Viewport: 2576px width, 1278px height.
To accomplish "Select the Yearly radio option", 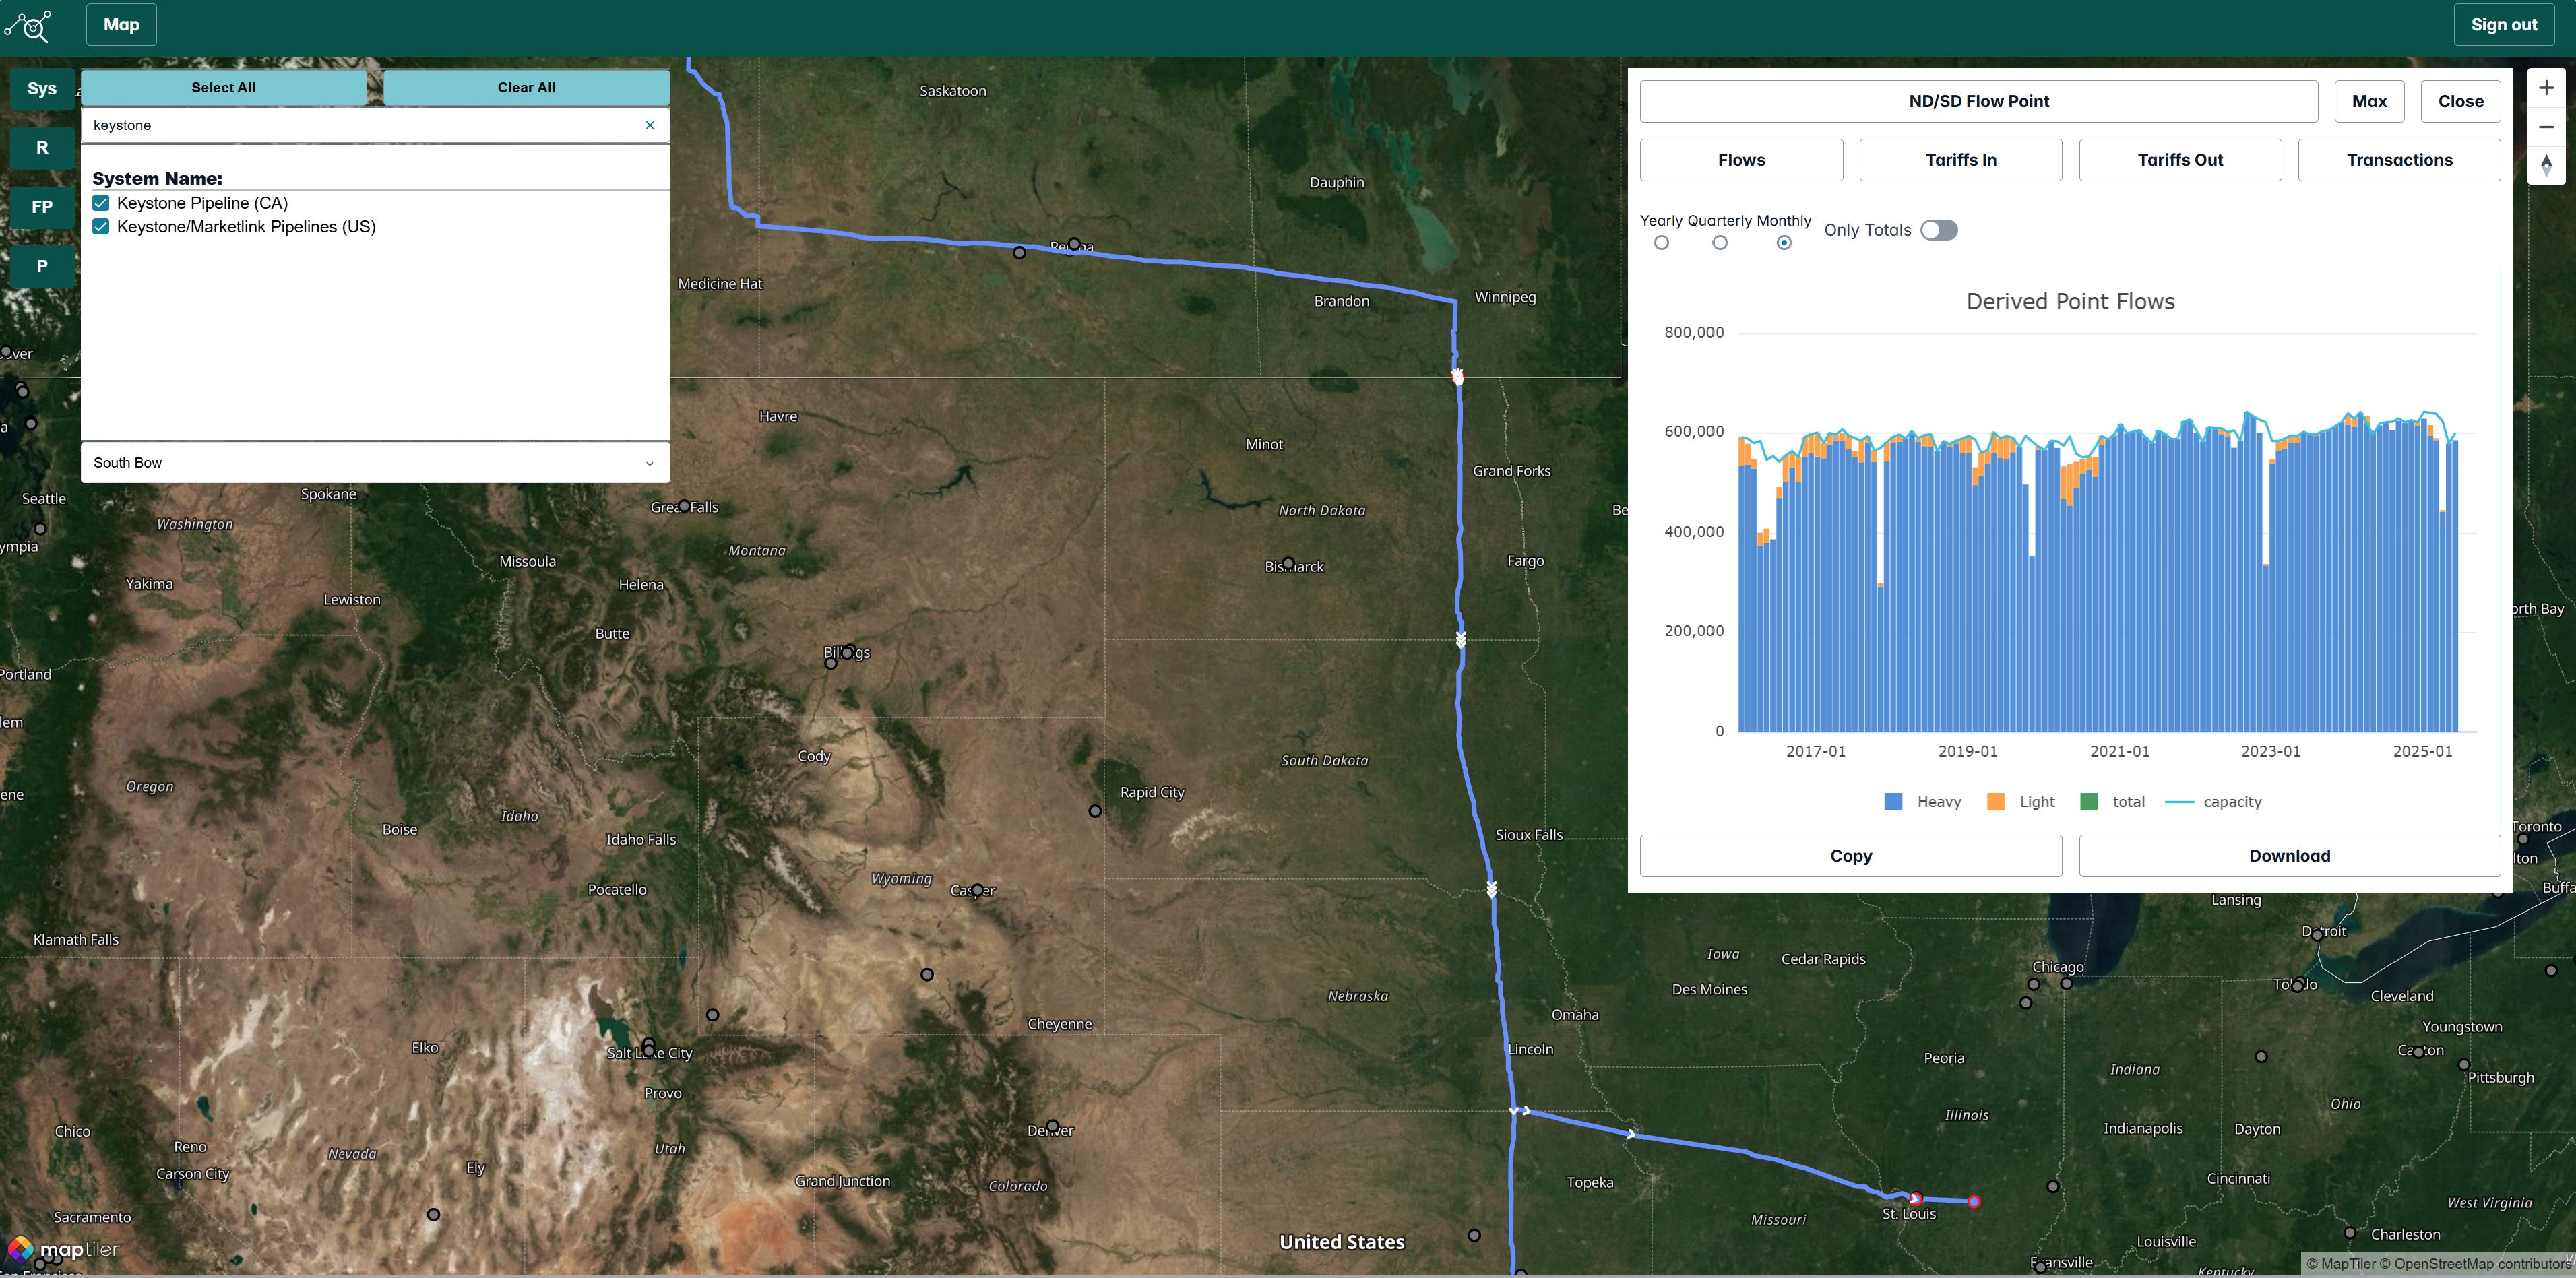I will coord(1661,243).
